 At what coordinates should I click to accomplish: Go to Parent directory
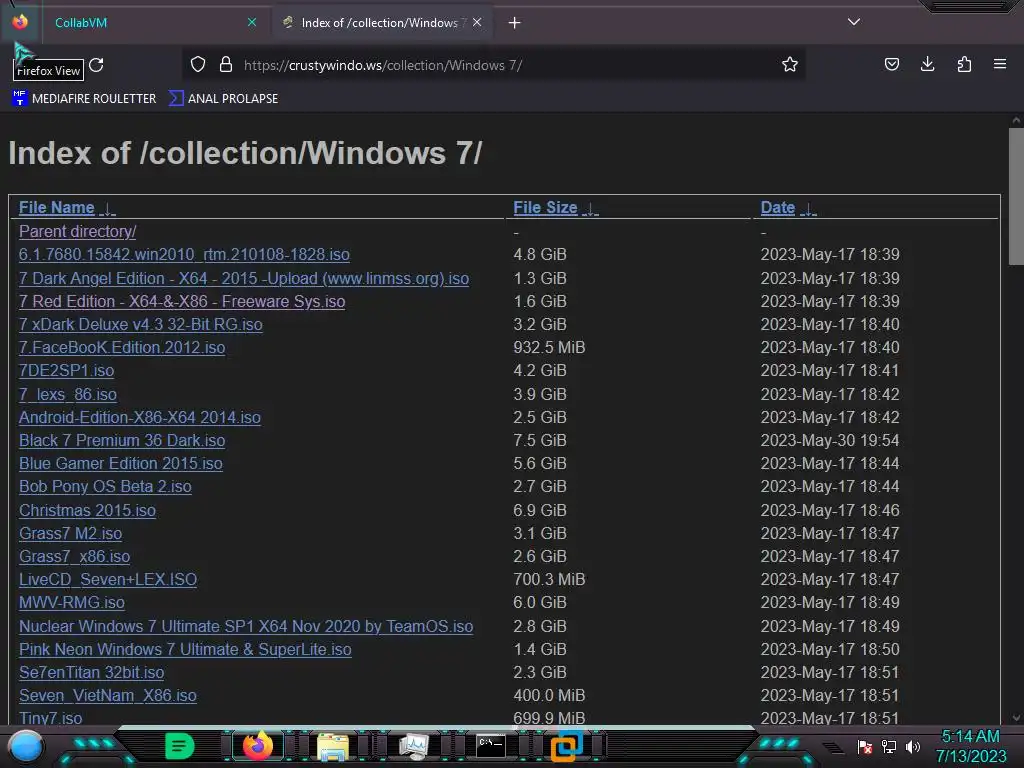[x=78, y=231]
